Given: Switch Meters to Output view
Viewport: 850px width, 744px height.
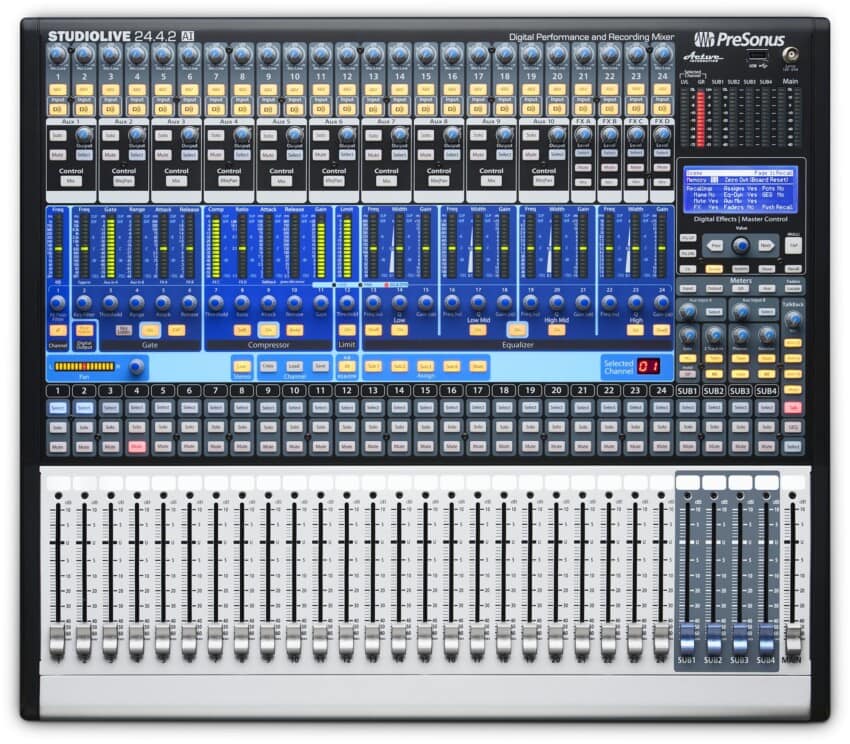Looking at the screenshot, I should 715,288.
